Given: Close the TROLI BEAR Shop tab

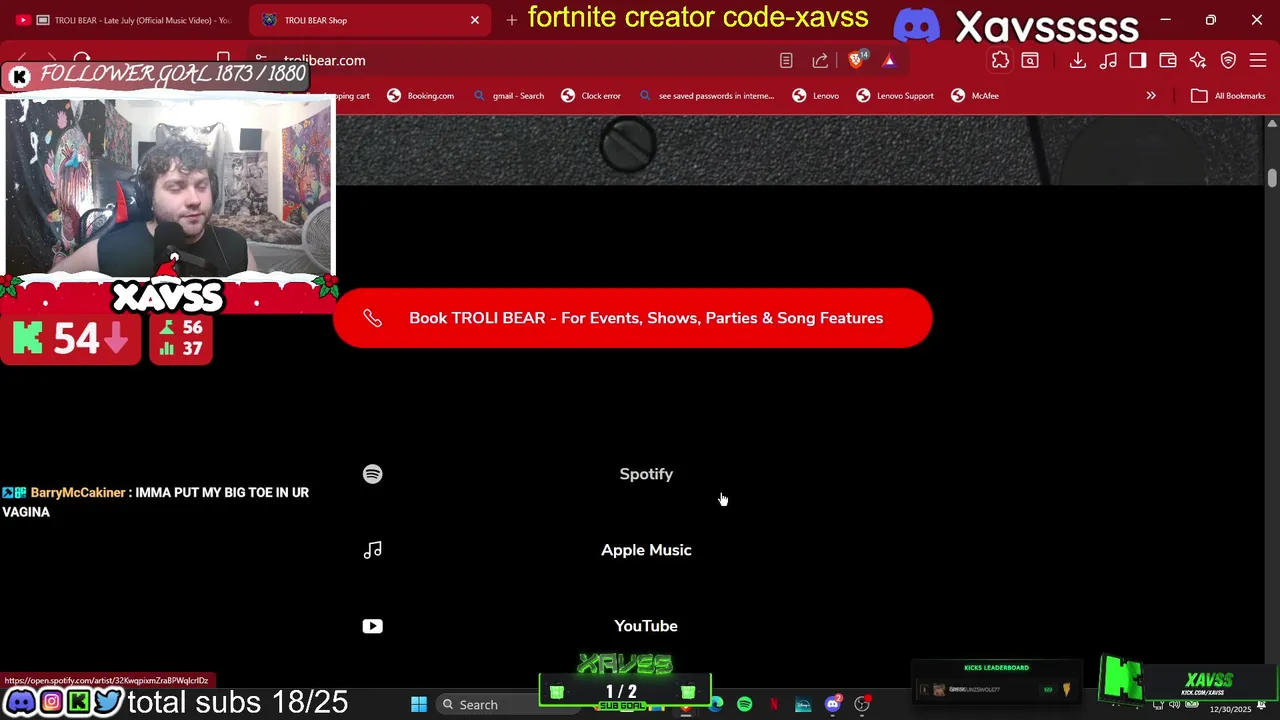Looking at the screenshot, I should pos(475,20).
